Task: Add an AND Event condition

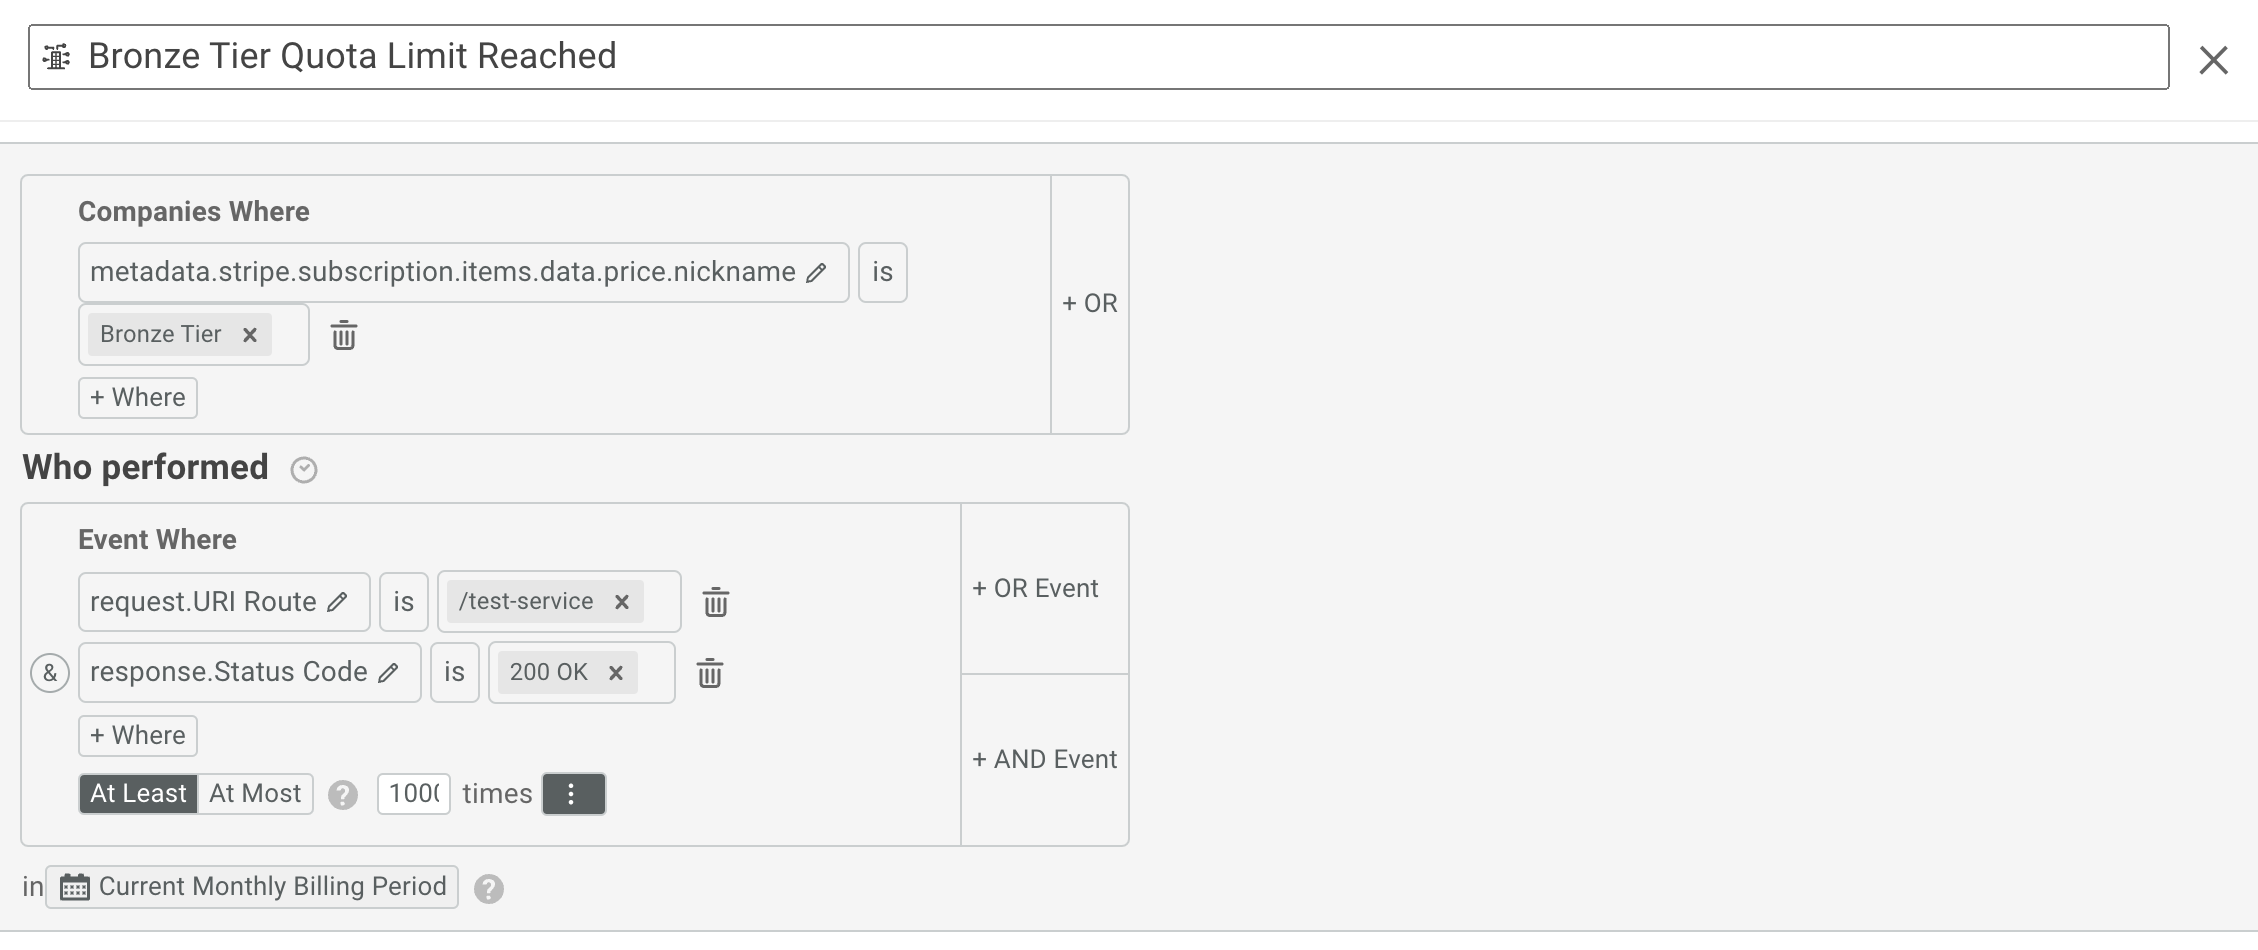Action: (x=1044, y=759)
